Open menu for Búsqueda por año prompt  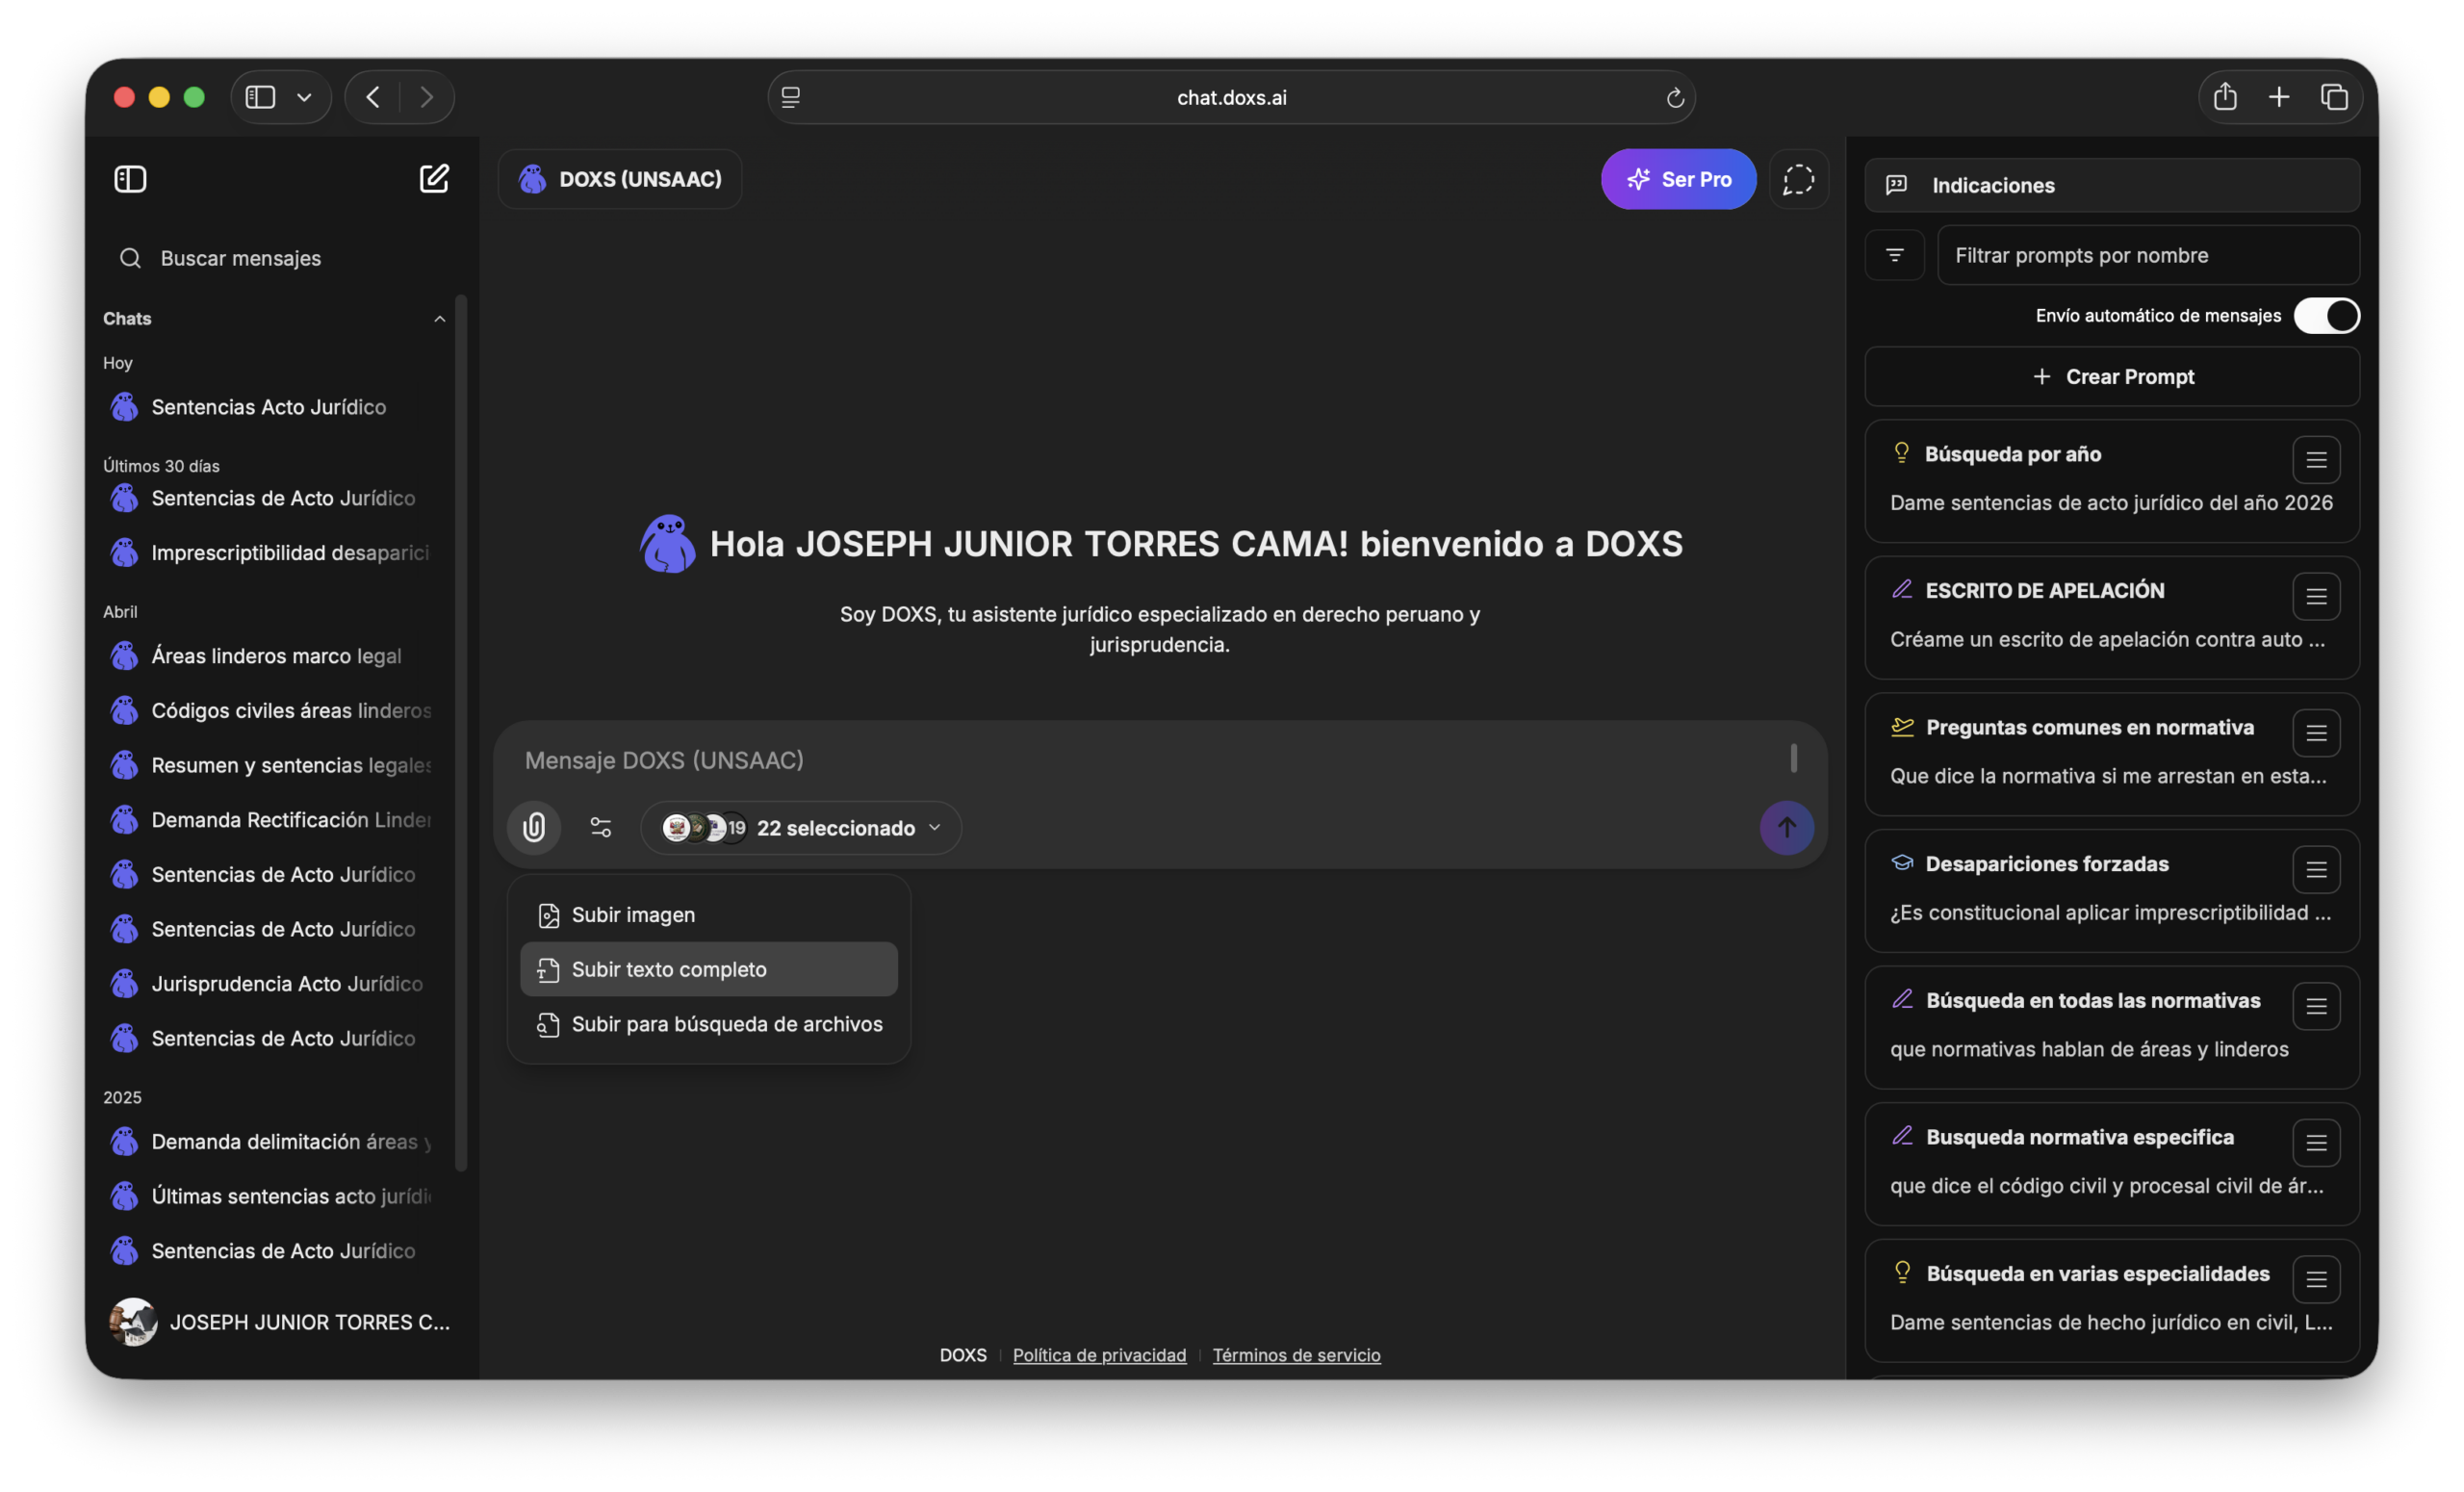2316,460
